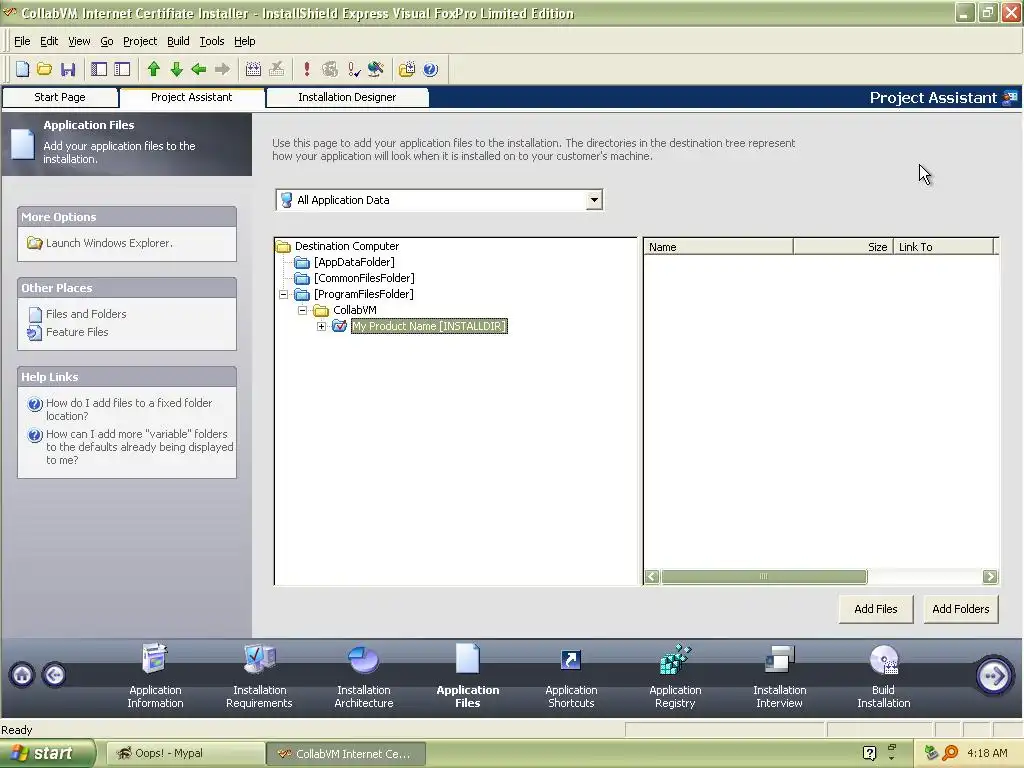Screen dimensions: 1024x768
Task: Click the magnifier tray icon near clock
Action: click(950, 753)
